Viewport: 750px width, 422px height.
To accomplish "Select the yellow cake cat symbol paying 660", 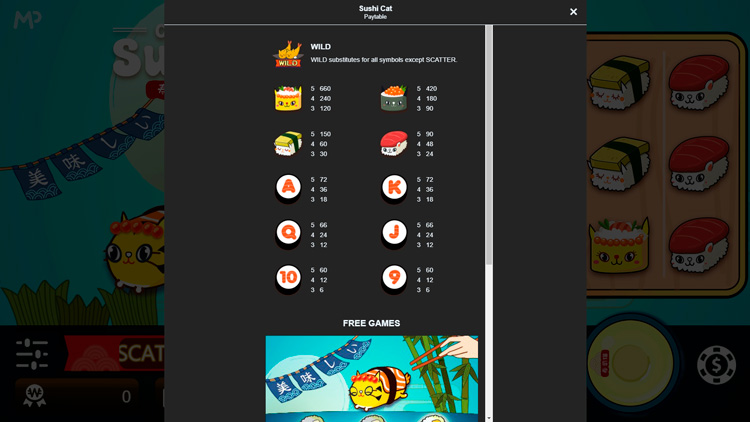I will (x=288, y=98).
